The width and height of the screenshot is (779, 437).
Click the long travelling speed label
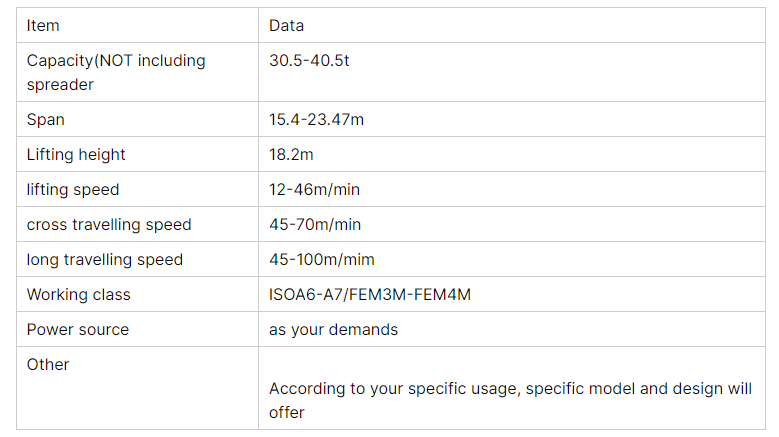coord(105,259)
